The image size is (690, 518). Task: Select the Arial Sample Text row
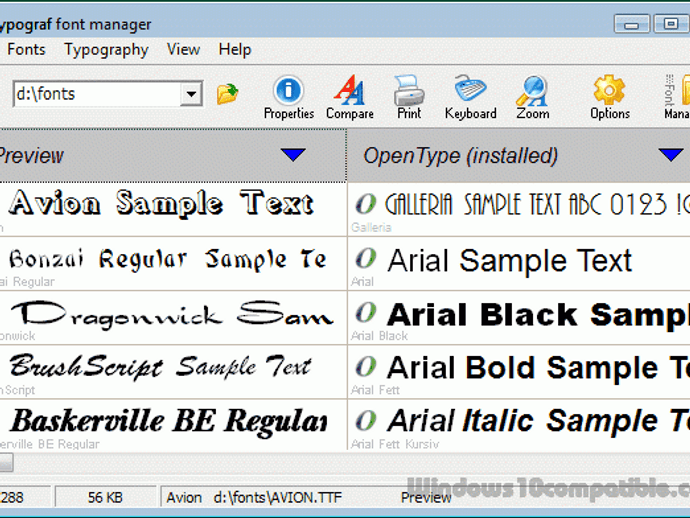519,264
